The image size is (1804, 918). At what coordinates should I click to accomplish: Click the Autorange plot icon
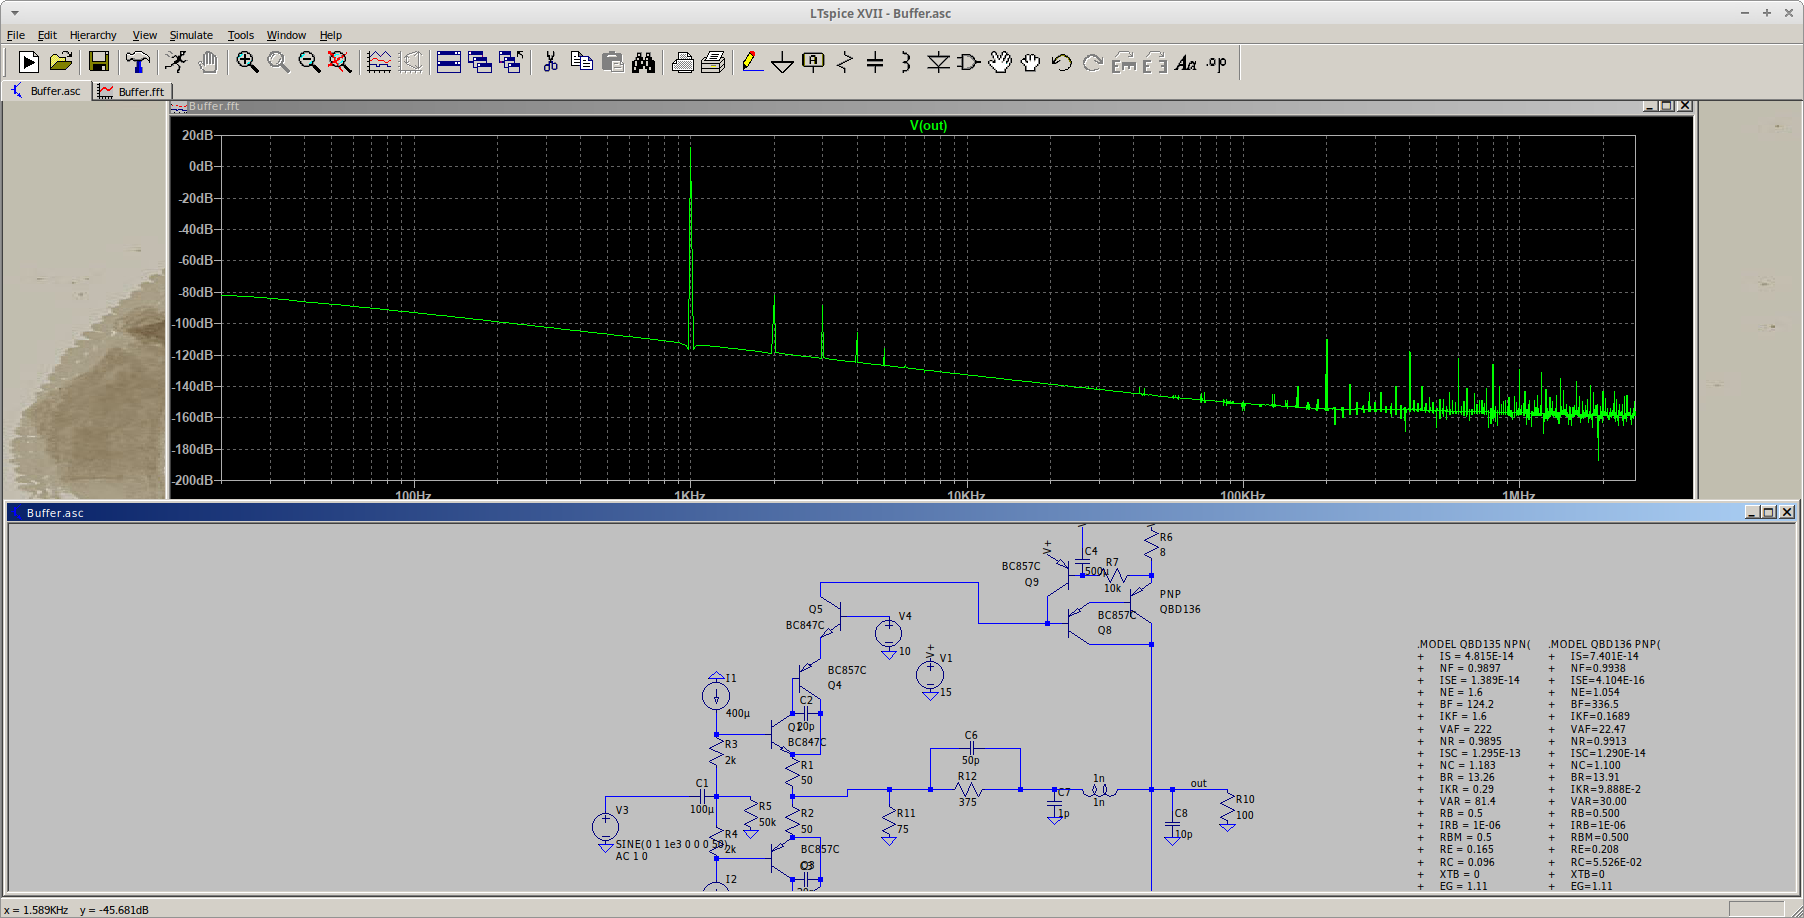(411, 62)
